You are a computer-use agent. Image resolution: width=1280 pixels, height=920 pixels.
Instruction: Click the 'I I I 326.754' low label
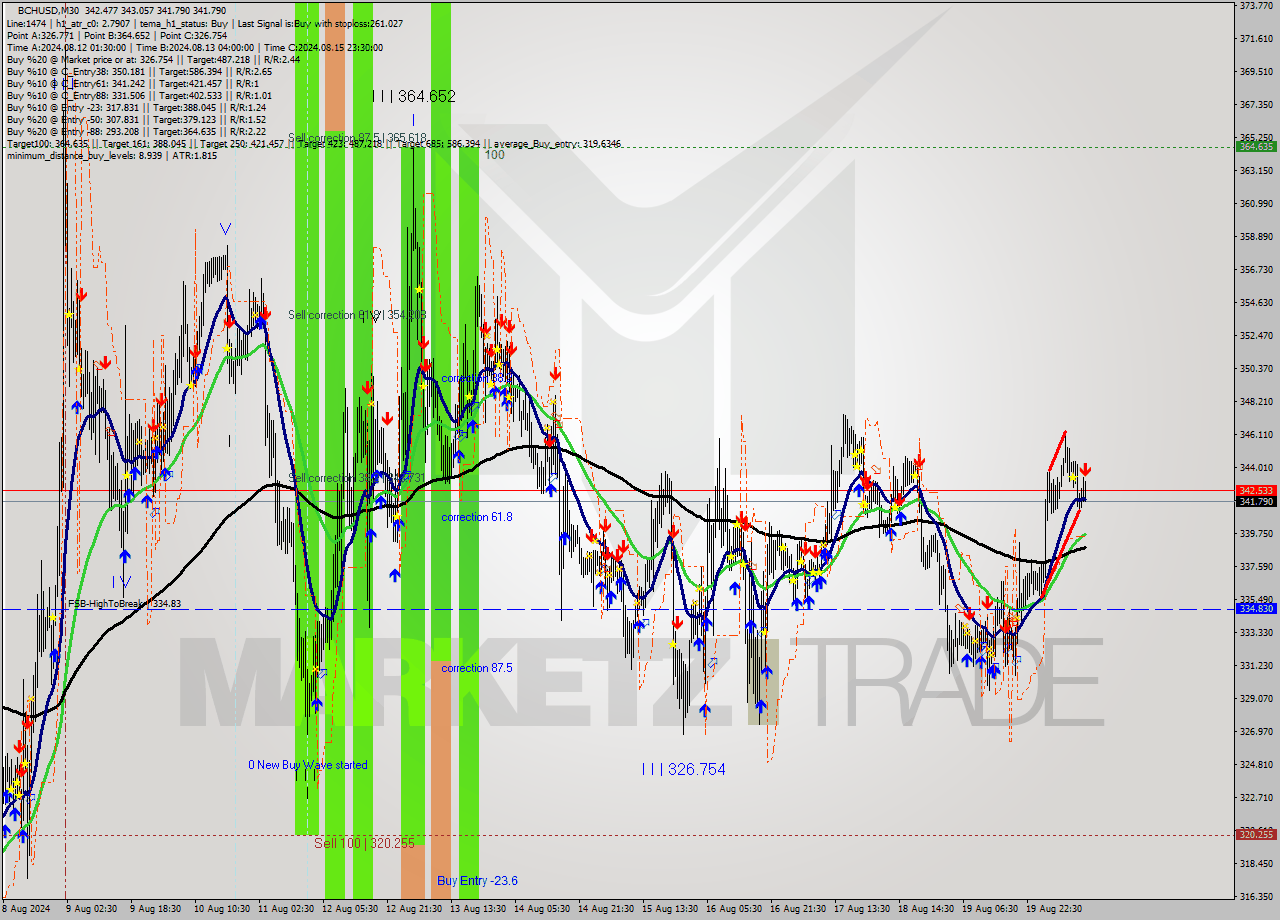pos(684,769)
